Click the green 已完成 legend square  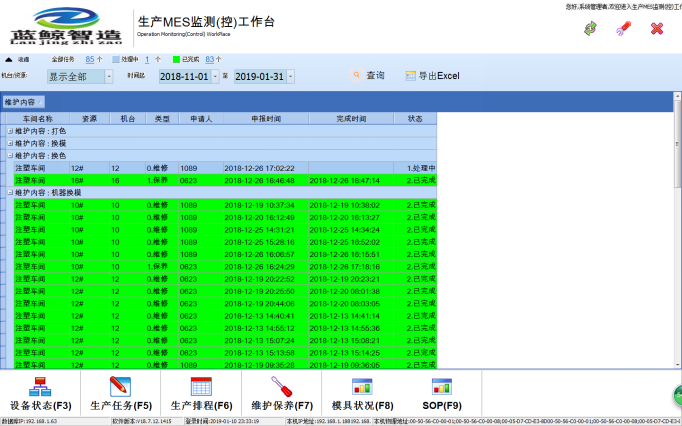[x=176, y=59]
